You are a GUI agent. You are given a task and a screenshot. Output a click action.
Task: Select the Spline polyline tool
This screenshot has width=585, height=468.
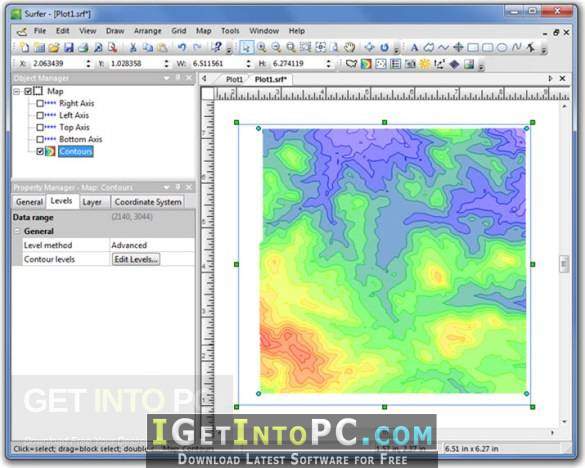coord(517,47)
